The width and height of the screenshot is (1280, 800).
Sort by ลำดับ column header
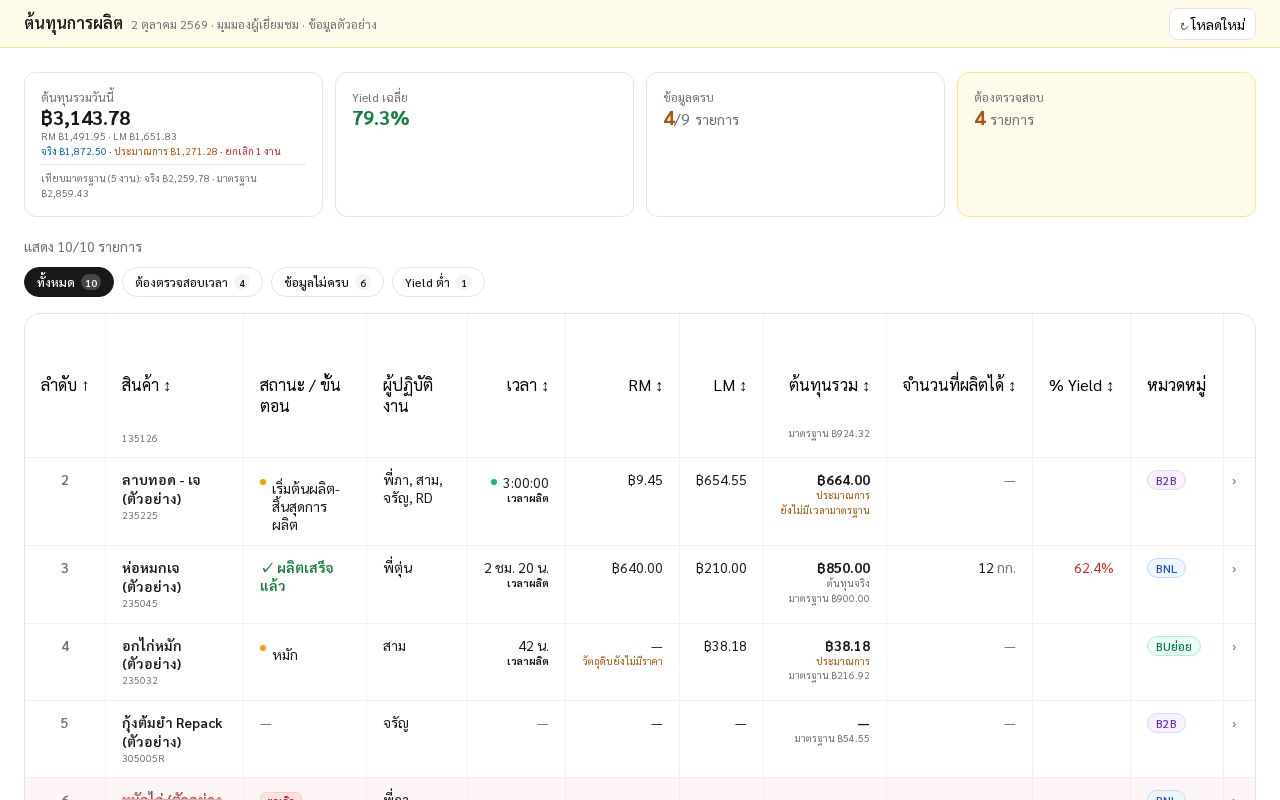pos(65,385)
